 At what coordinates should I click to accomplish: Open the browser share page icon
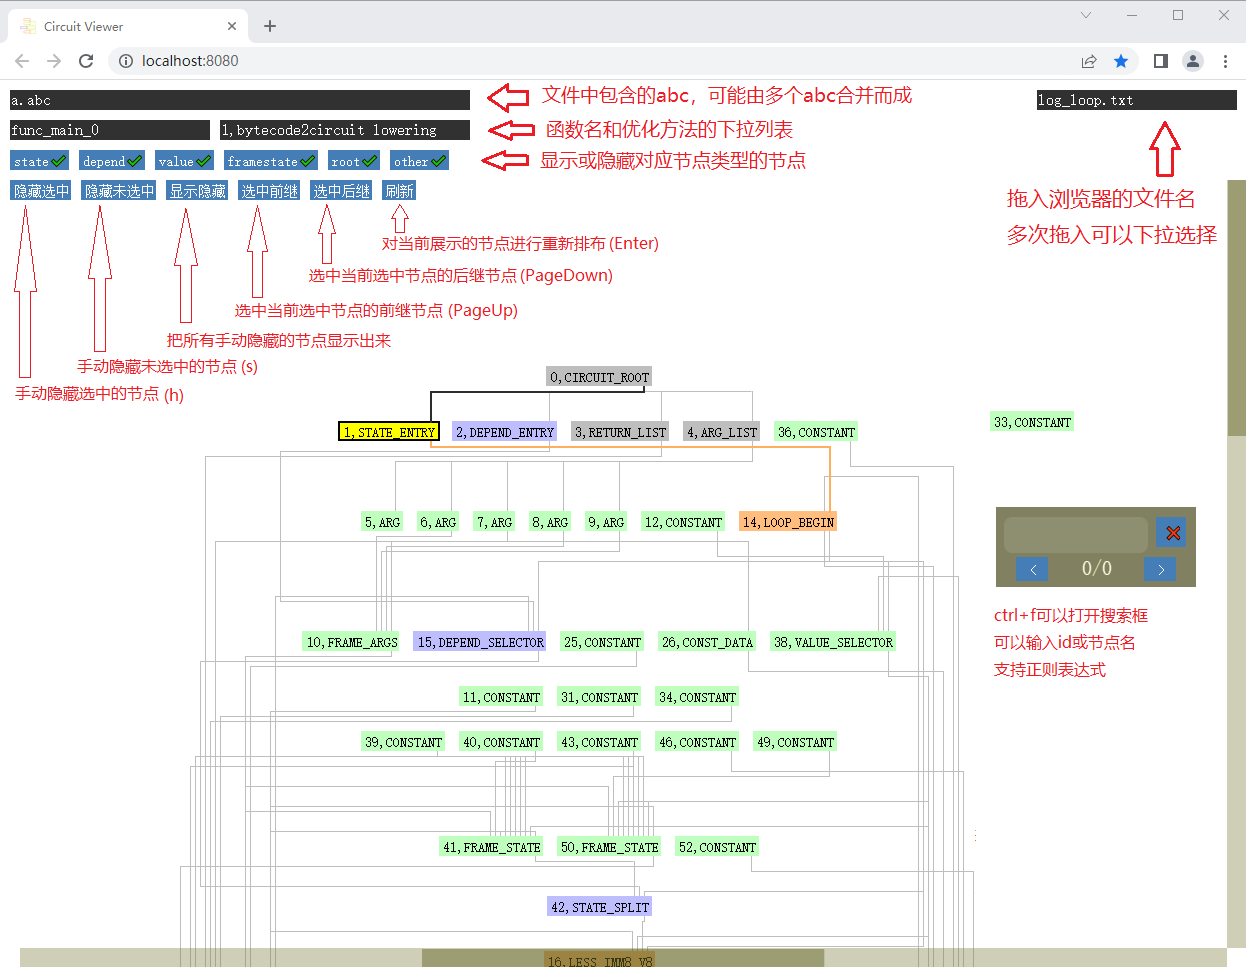coord(1089,61)
